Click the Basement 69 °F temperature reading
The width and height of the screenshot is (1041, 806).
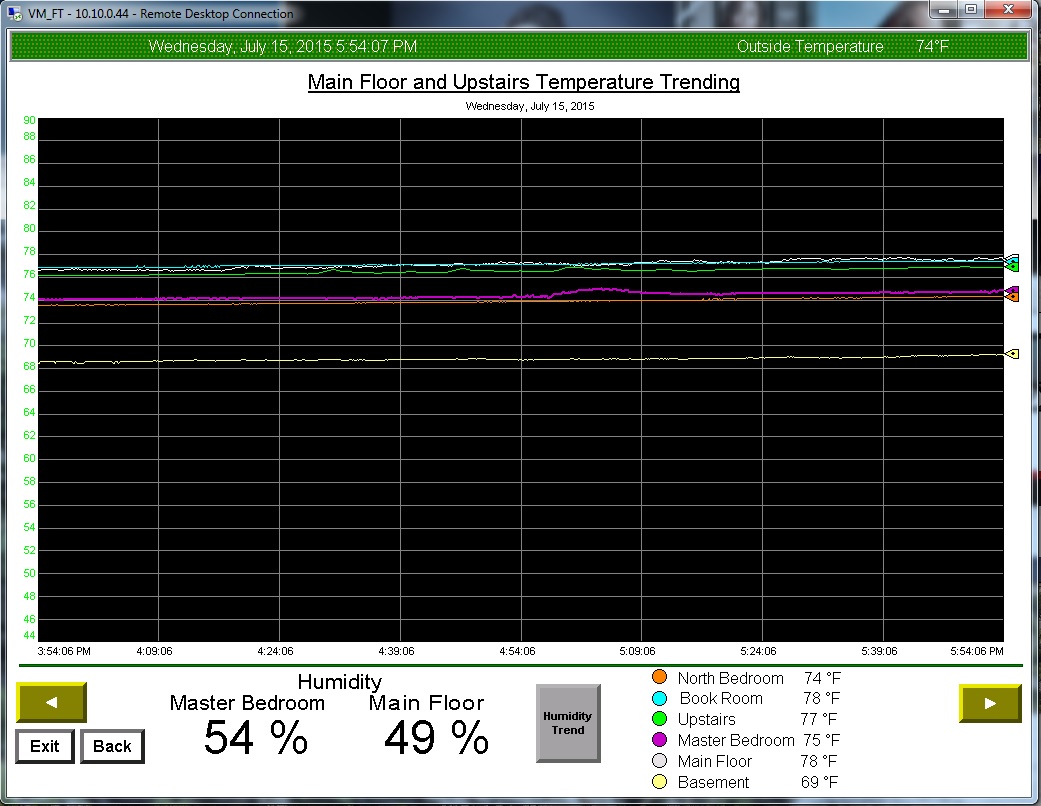(x=820, y=782)
